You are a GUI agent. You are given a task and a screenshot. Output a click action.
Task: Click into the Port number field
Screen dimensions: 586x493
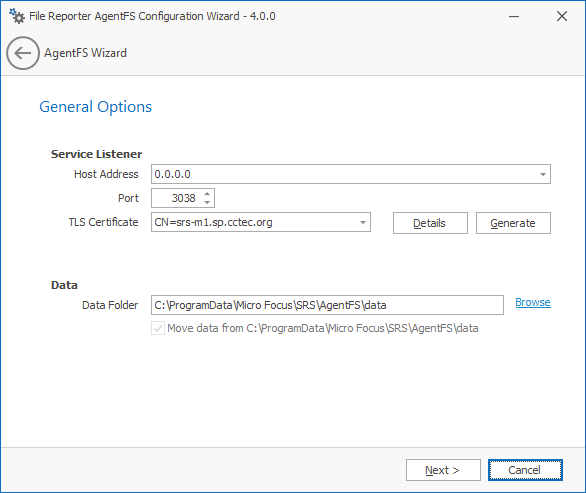[x=177, y=198]
